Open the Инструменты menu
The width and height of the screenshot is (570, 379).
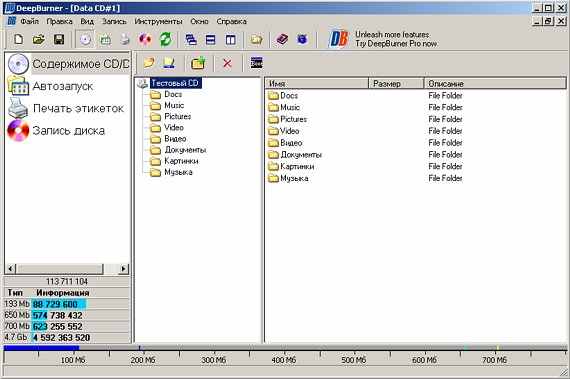158,21
